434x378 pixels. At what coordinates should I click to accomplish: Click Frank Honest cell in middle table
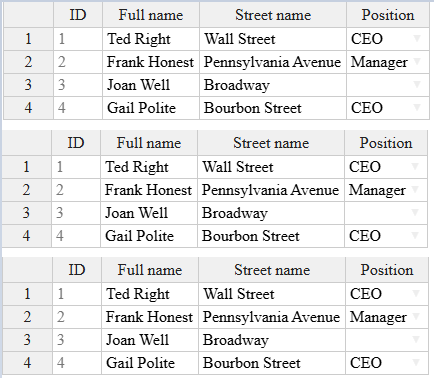149,190
